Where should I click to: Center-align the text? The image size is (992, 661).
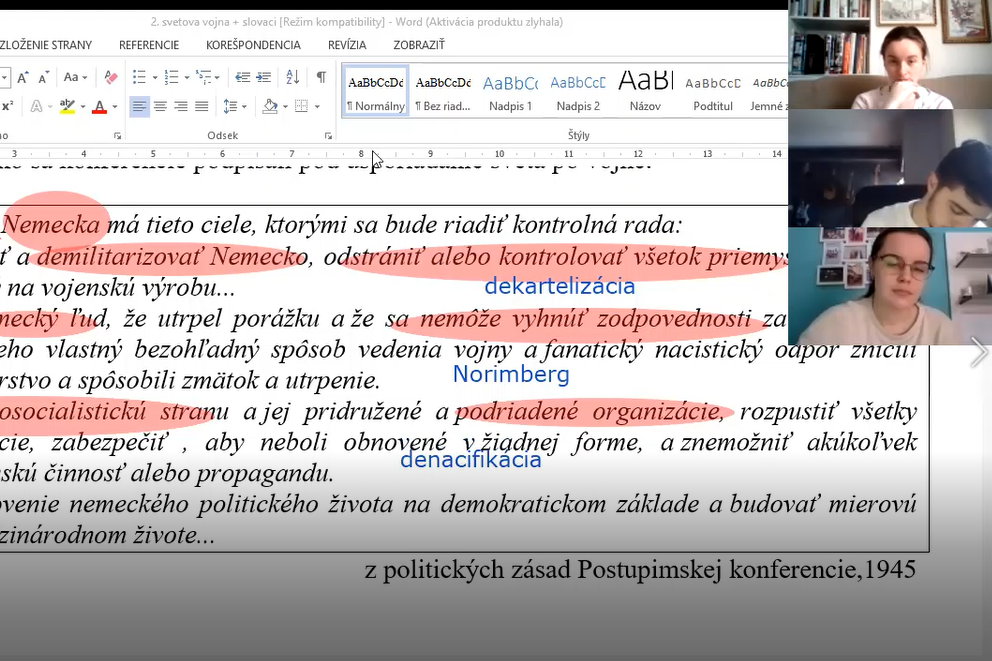160,106
